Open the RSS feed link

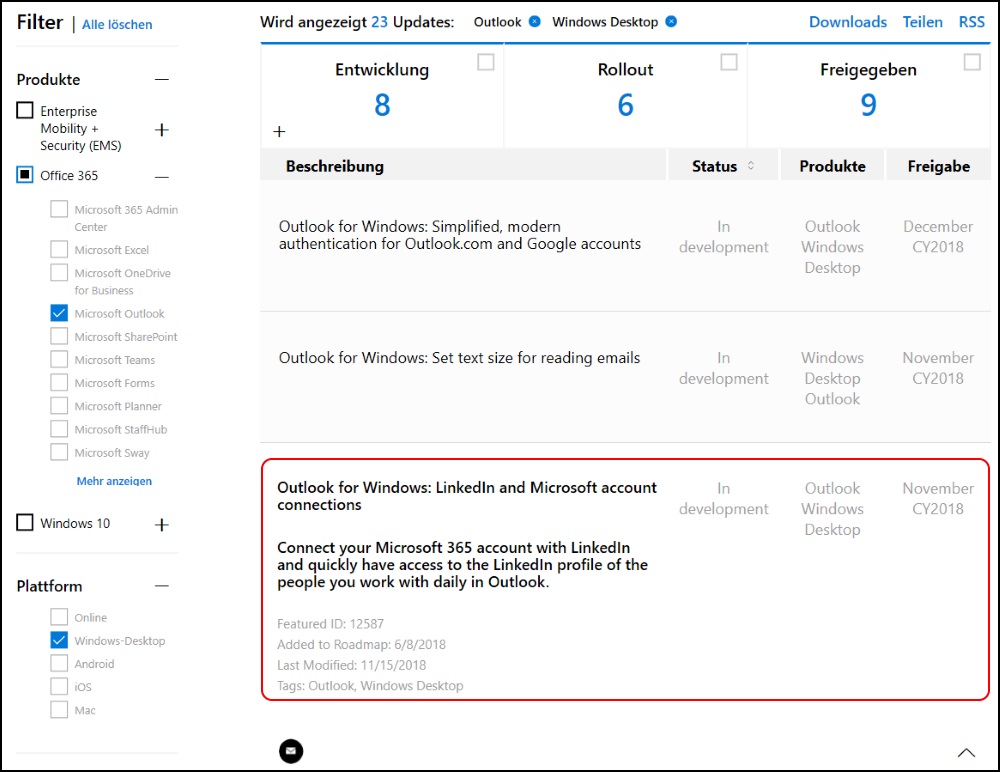point(971,22)
